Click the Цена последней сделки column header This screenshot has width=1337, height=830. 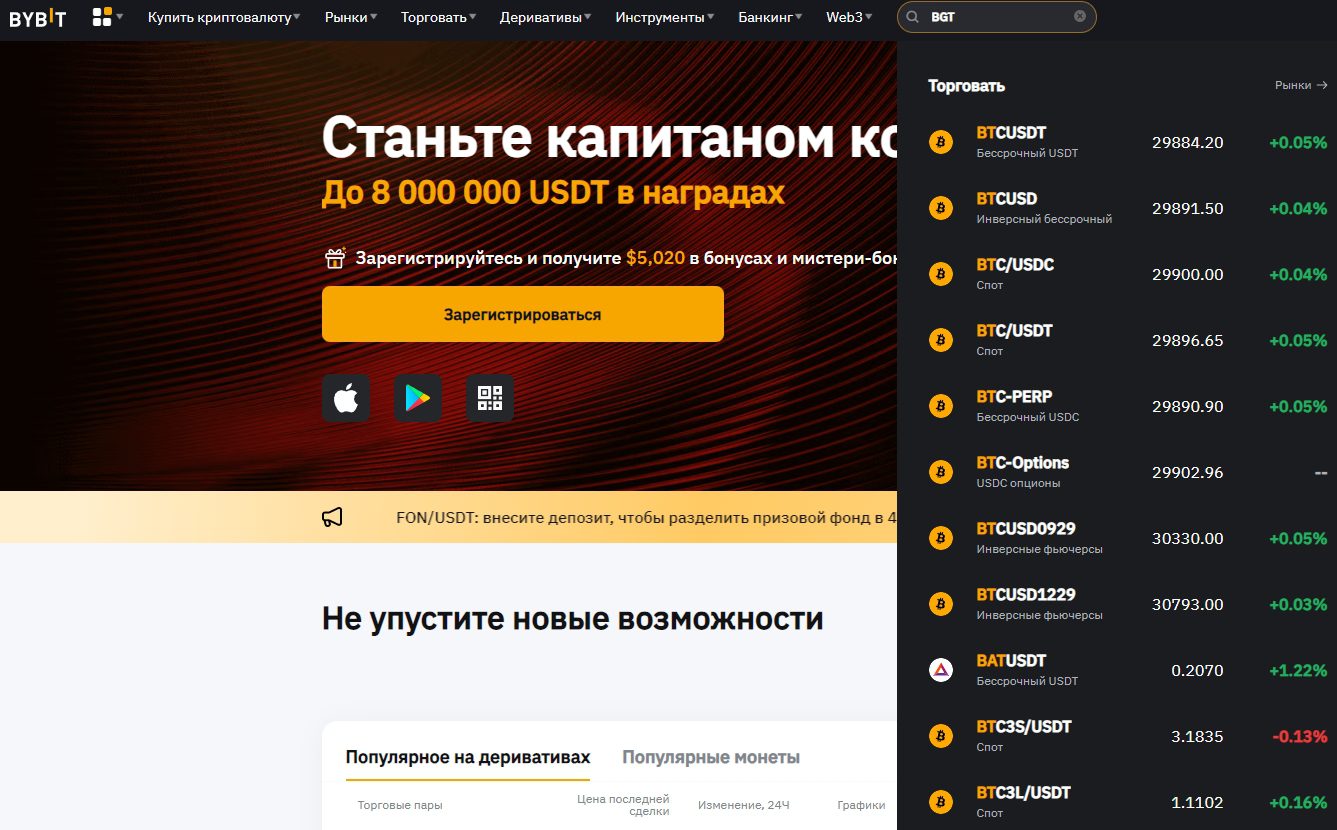623,805
